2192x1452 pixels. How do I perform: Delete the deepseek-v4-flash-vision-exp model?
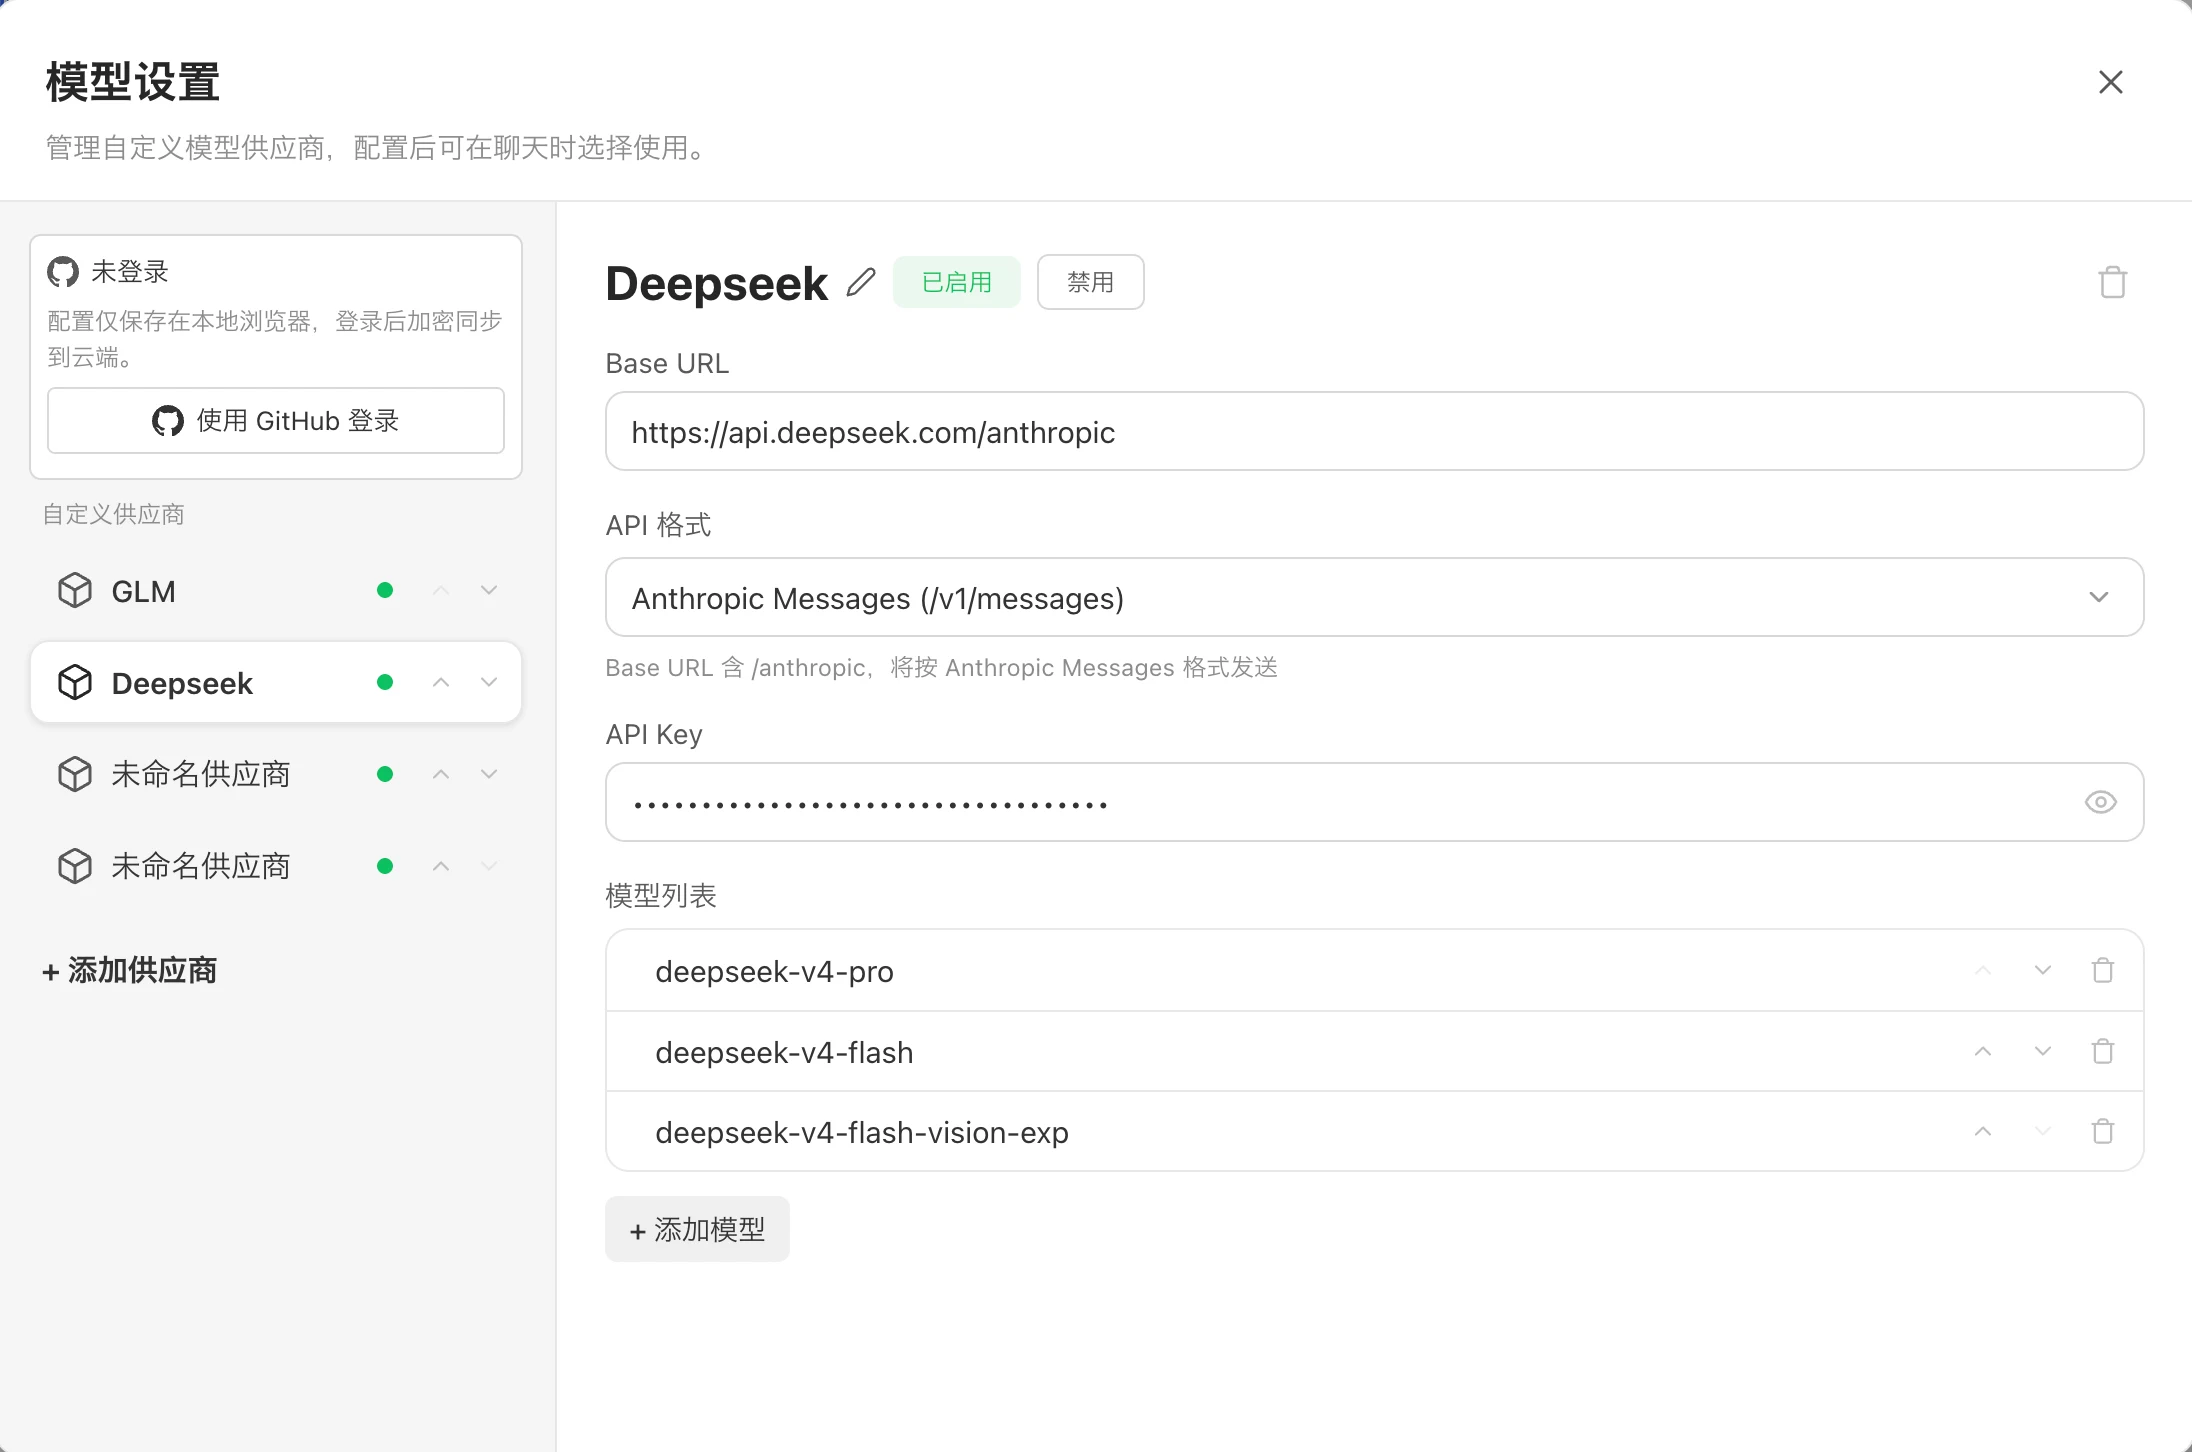coord(2103,1131)
